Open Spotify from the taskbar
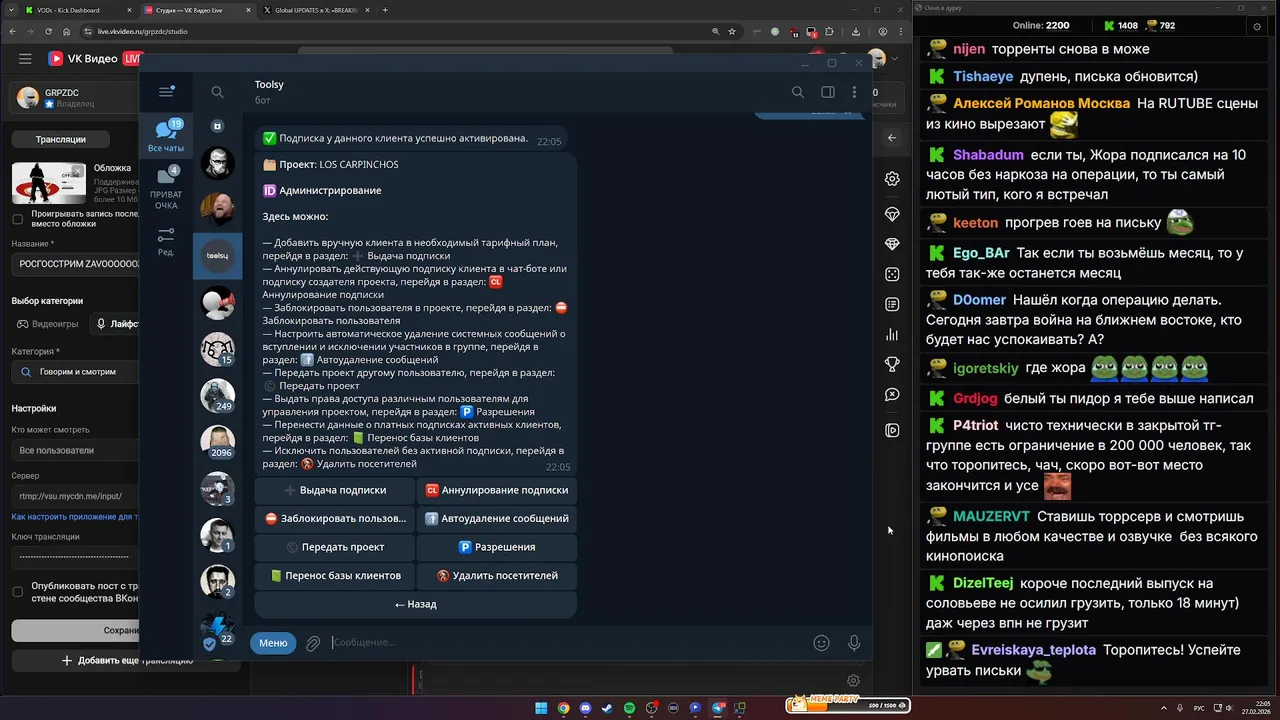The height and width of the screenshot is (720, 1280). (629, 708)
